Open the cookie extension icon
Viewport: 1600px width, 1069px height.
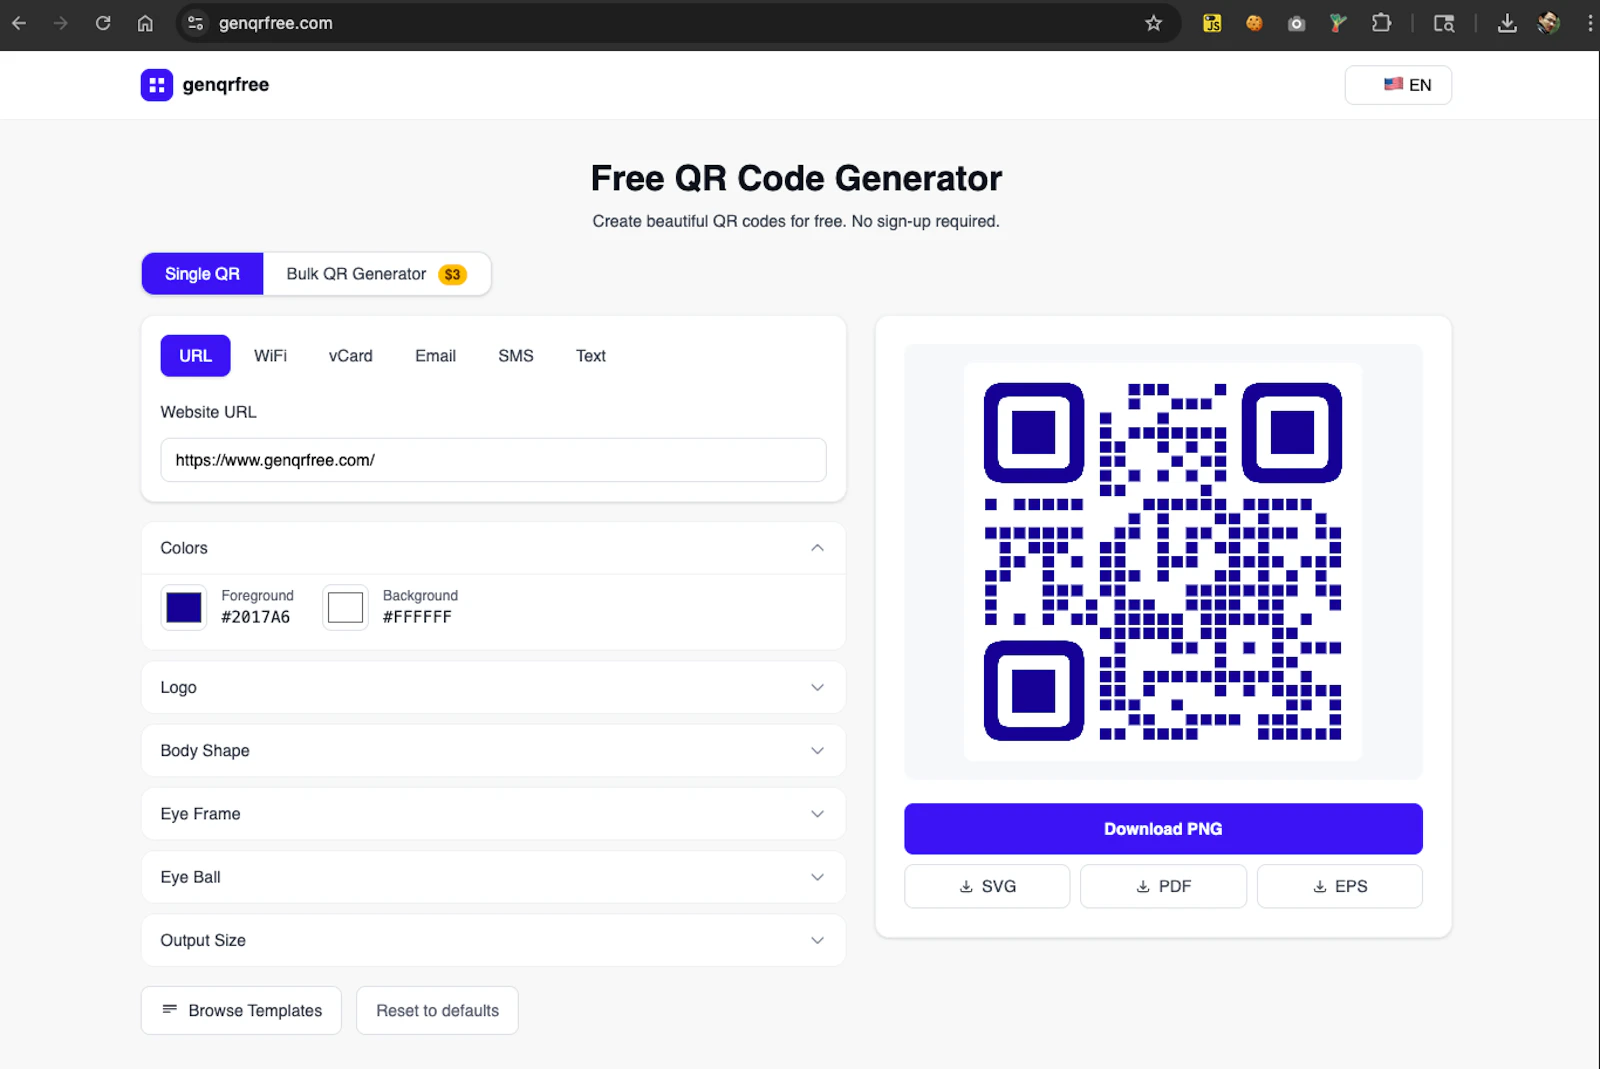(1254, 23)
